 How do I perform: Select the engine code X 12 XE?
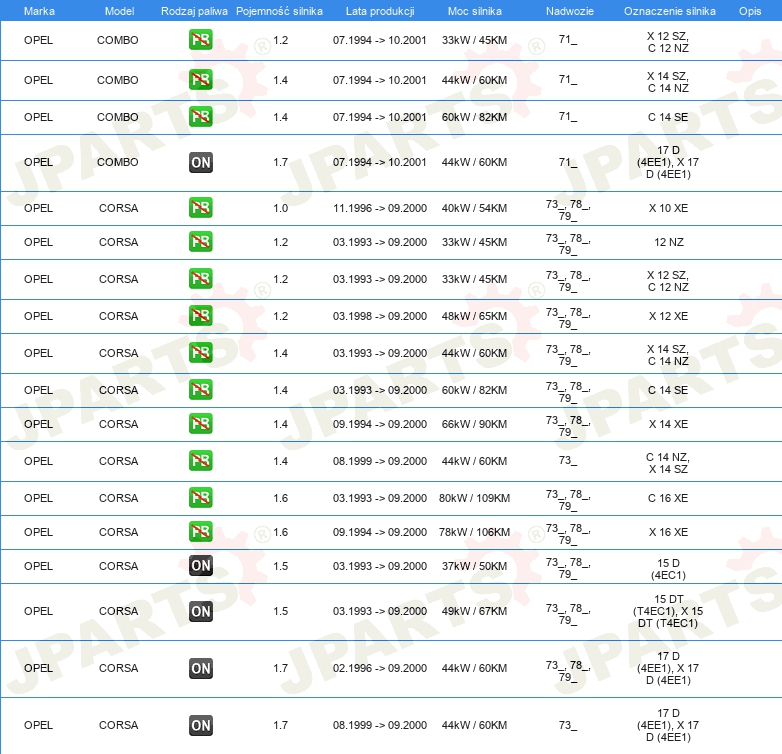pyautogui.click(x=668, y=316)
